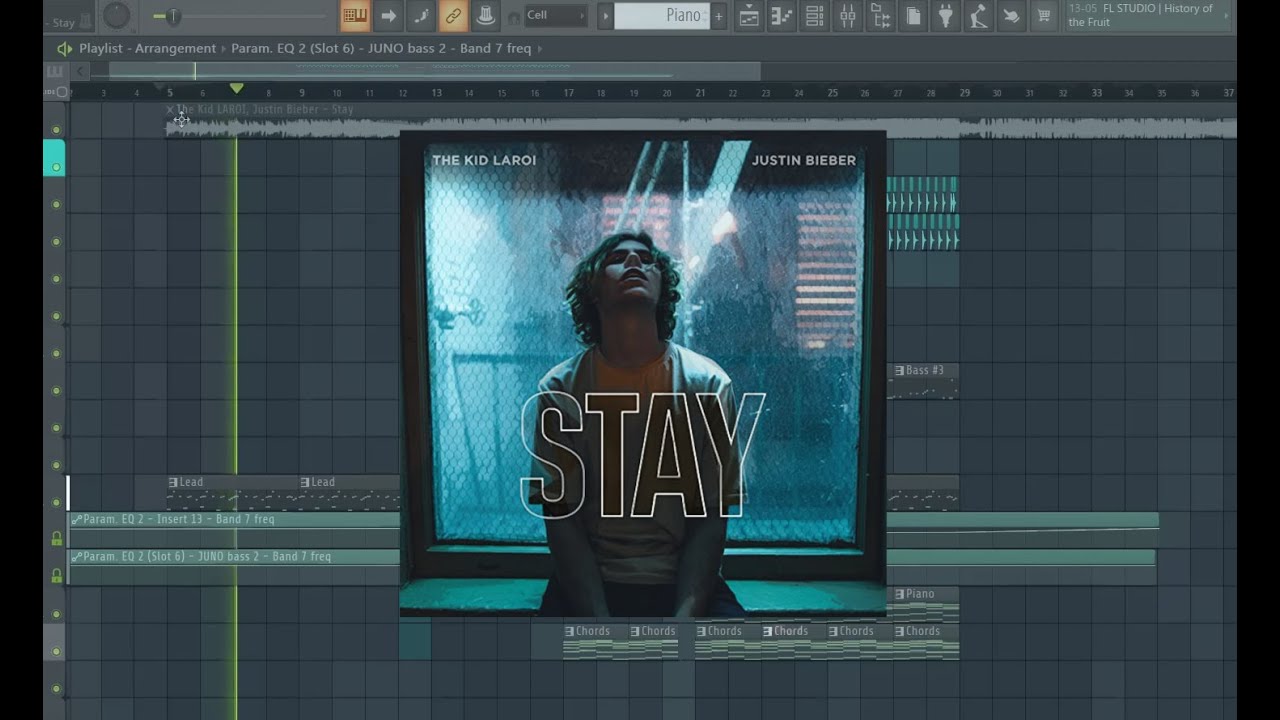The image size is (1280, 720).
Task: Click the horizontal slider at top left
Action: click(242, 16)
